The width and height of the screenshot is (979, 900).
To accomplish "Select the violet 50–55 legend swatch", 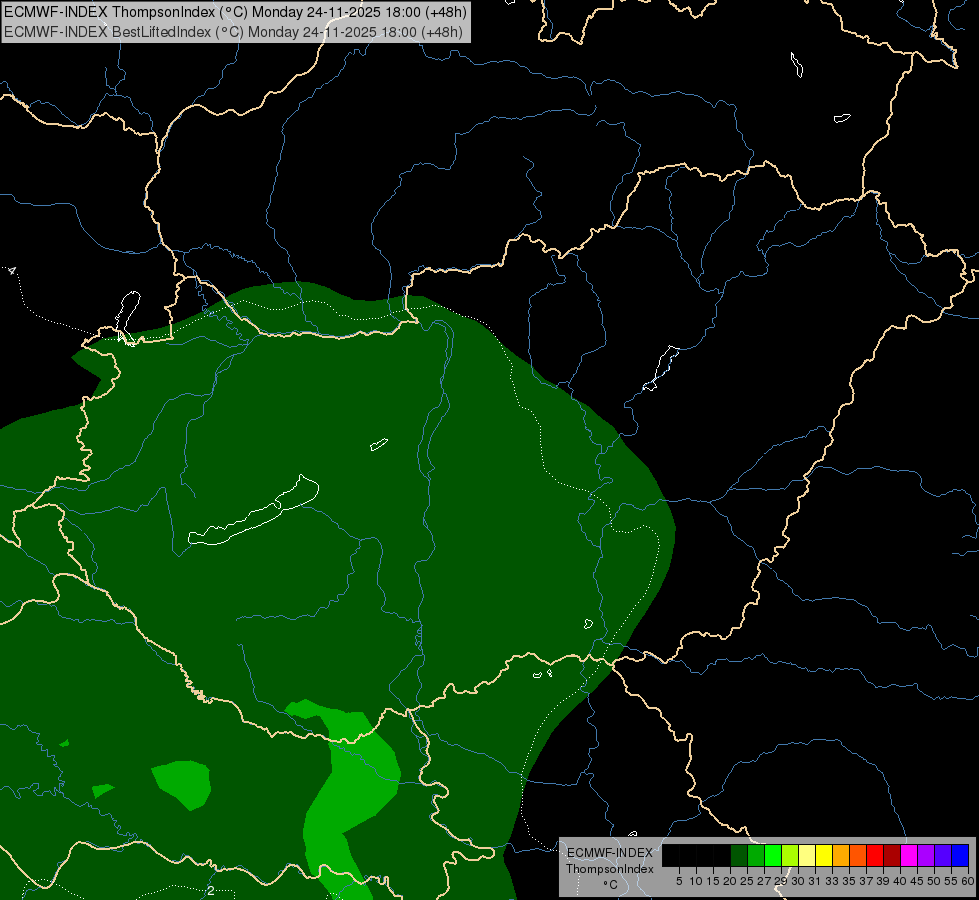I will point(943,855).
